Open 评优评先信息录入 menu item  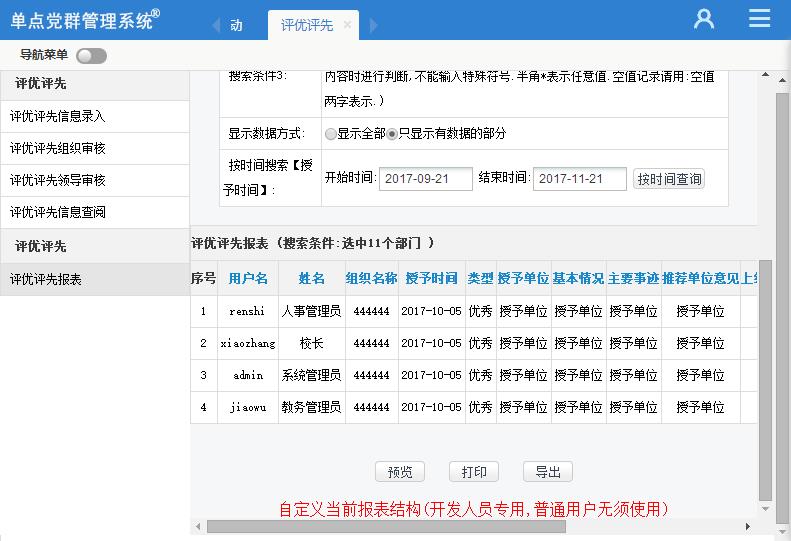(95, 117)
